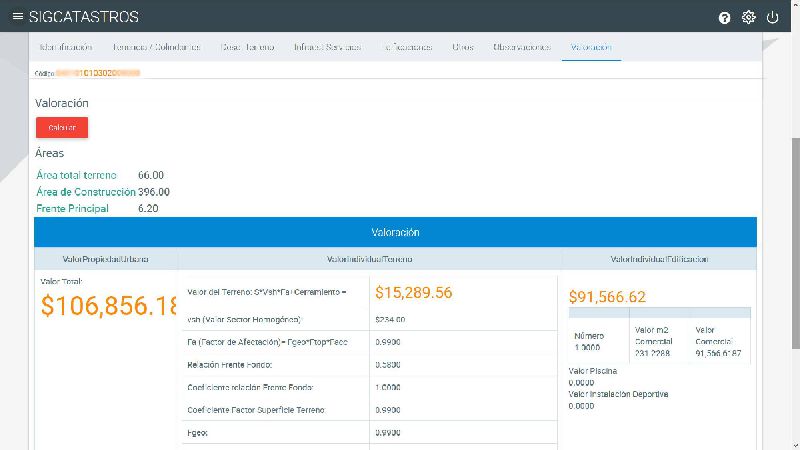Click the 'Frente Principal' label
800x450 pixels.
pyautogui.click(x=72, y=208)
